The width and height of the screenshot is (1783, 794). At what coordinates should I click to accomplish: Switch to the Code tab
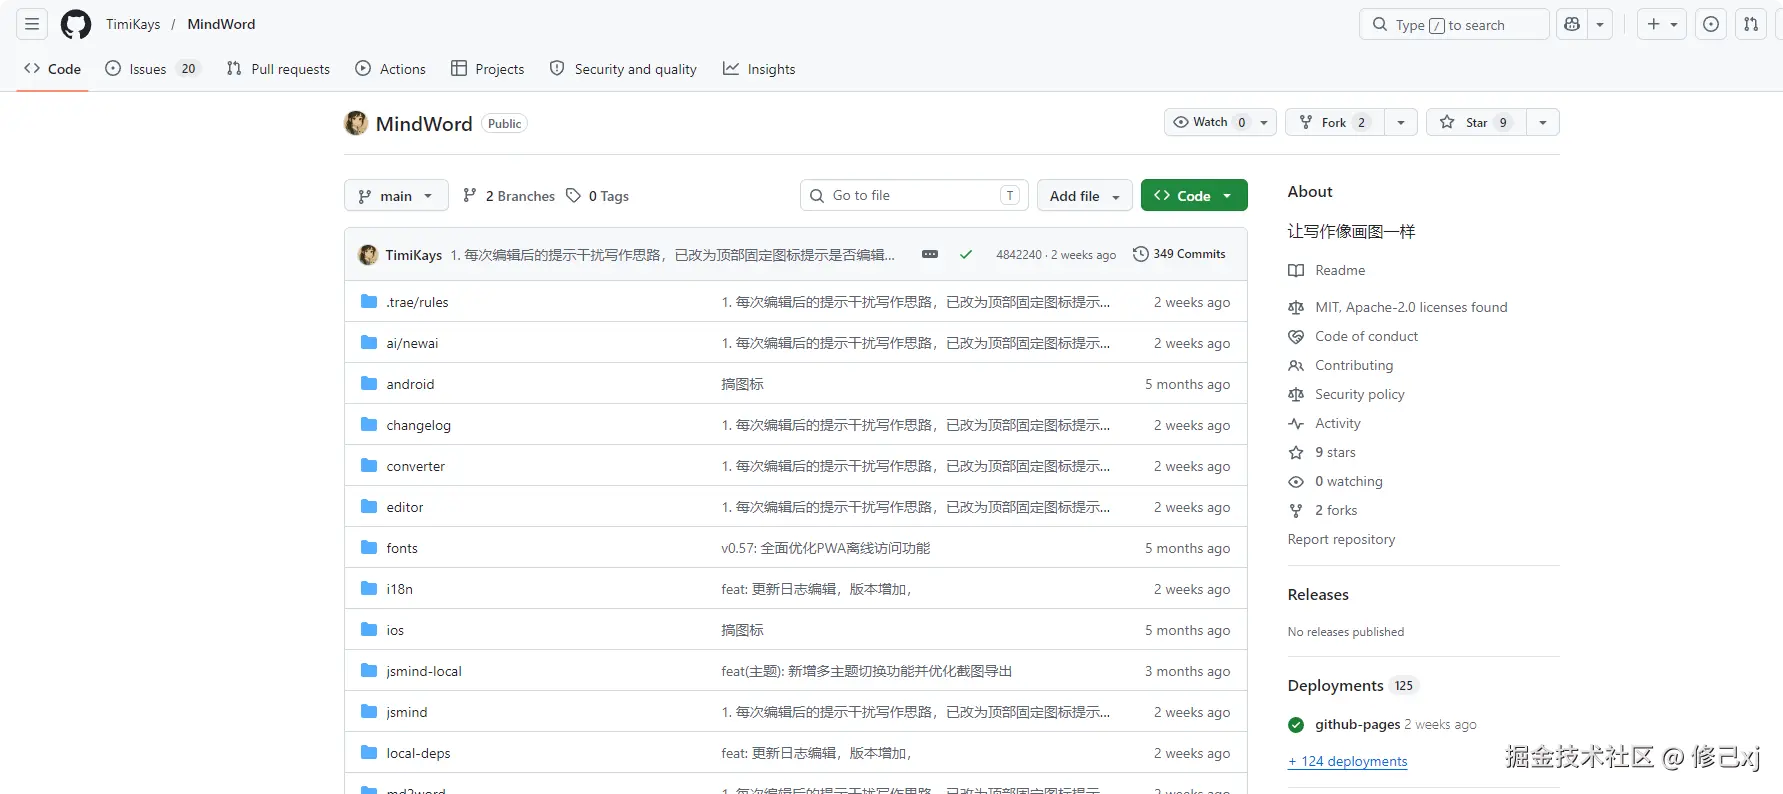(53, 69)
